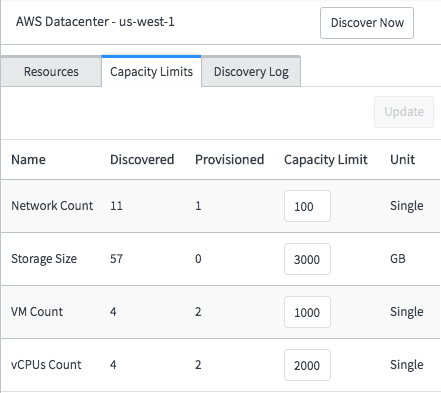Click the Name column header
441x393 pixels.
coord(28,160)
